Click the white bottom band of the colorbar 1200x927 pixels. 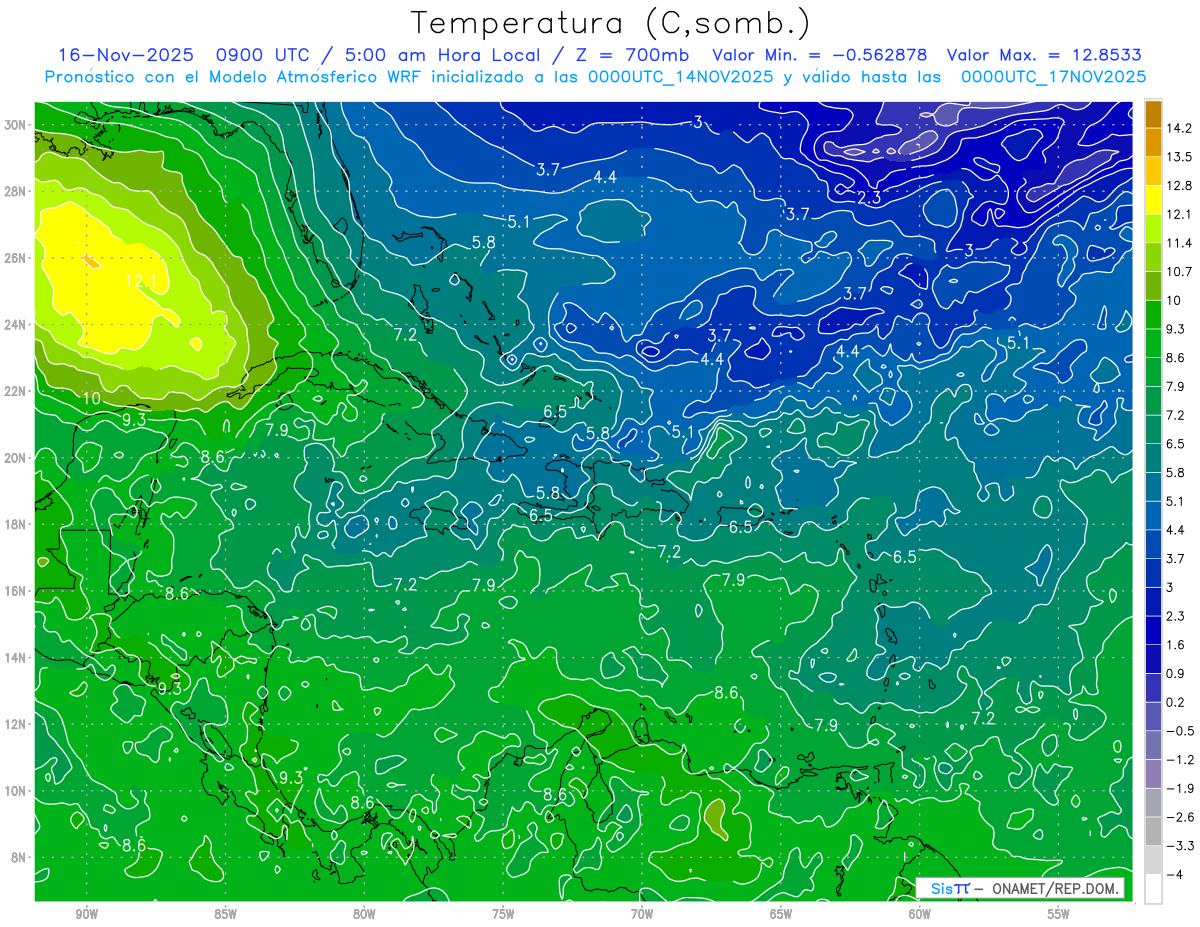point(1153,889)
